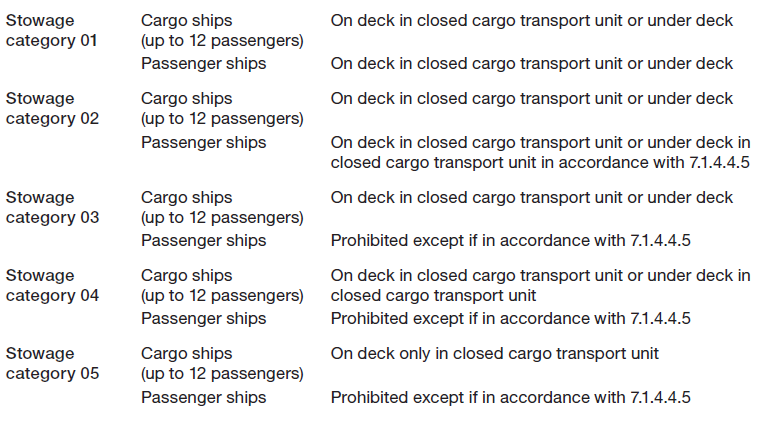
Task: Click Passenger ships under category 03
Action: [203, 241]
